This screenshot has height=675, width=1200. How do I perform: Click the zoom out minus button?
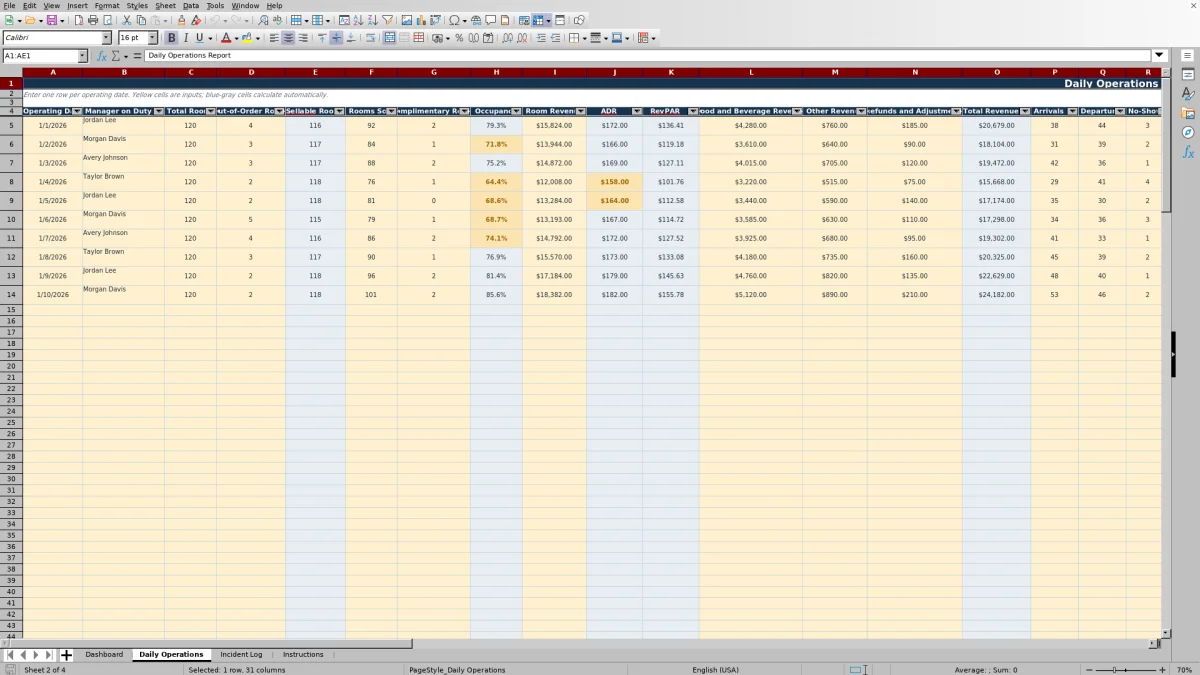pos(1089,670)
